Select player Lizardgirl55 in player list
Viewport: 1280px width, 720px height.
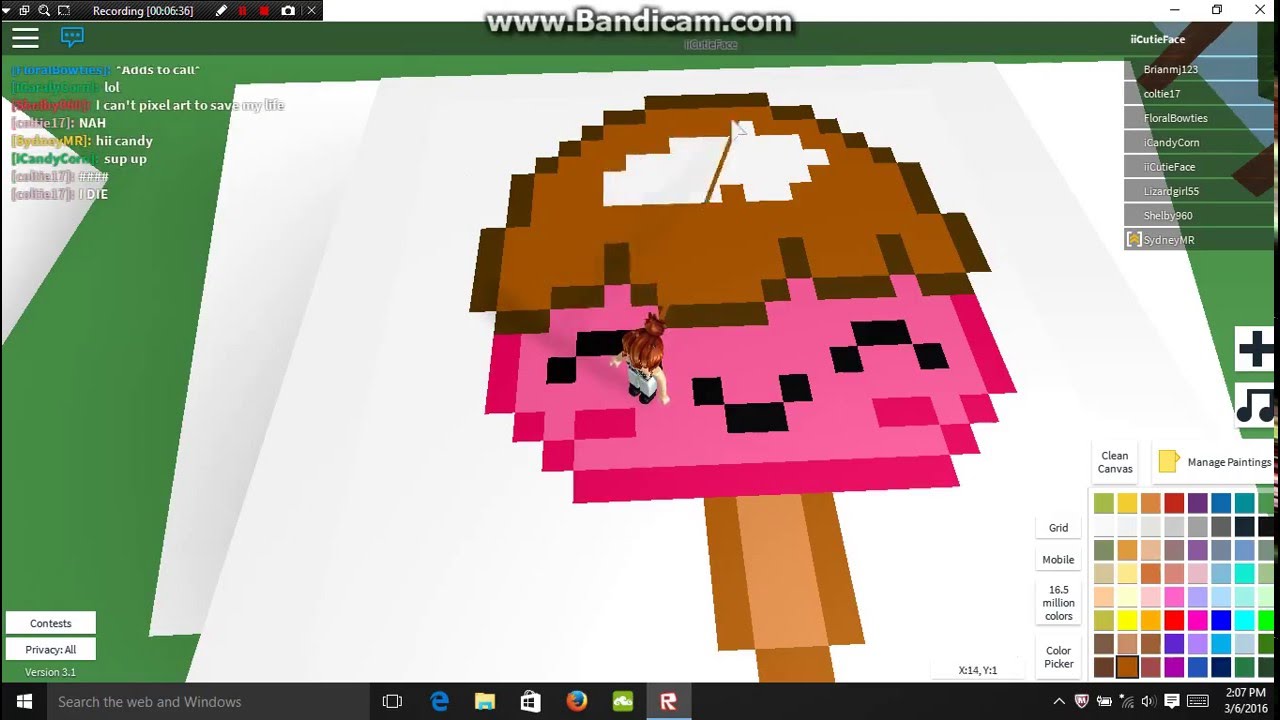[x=1201, y=191]
